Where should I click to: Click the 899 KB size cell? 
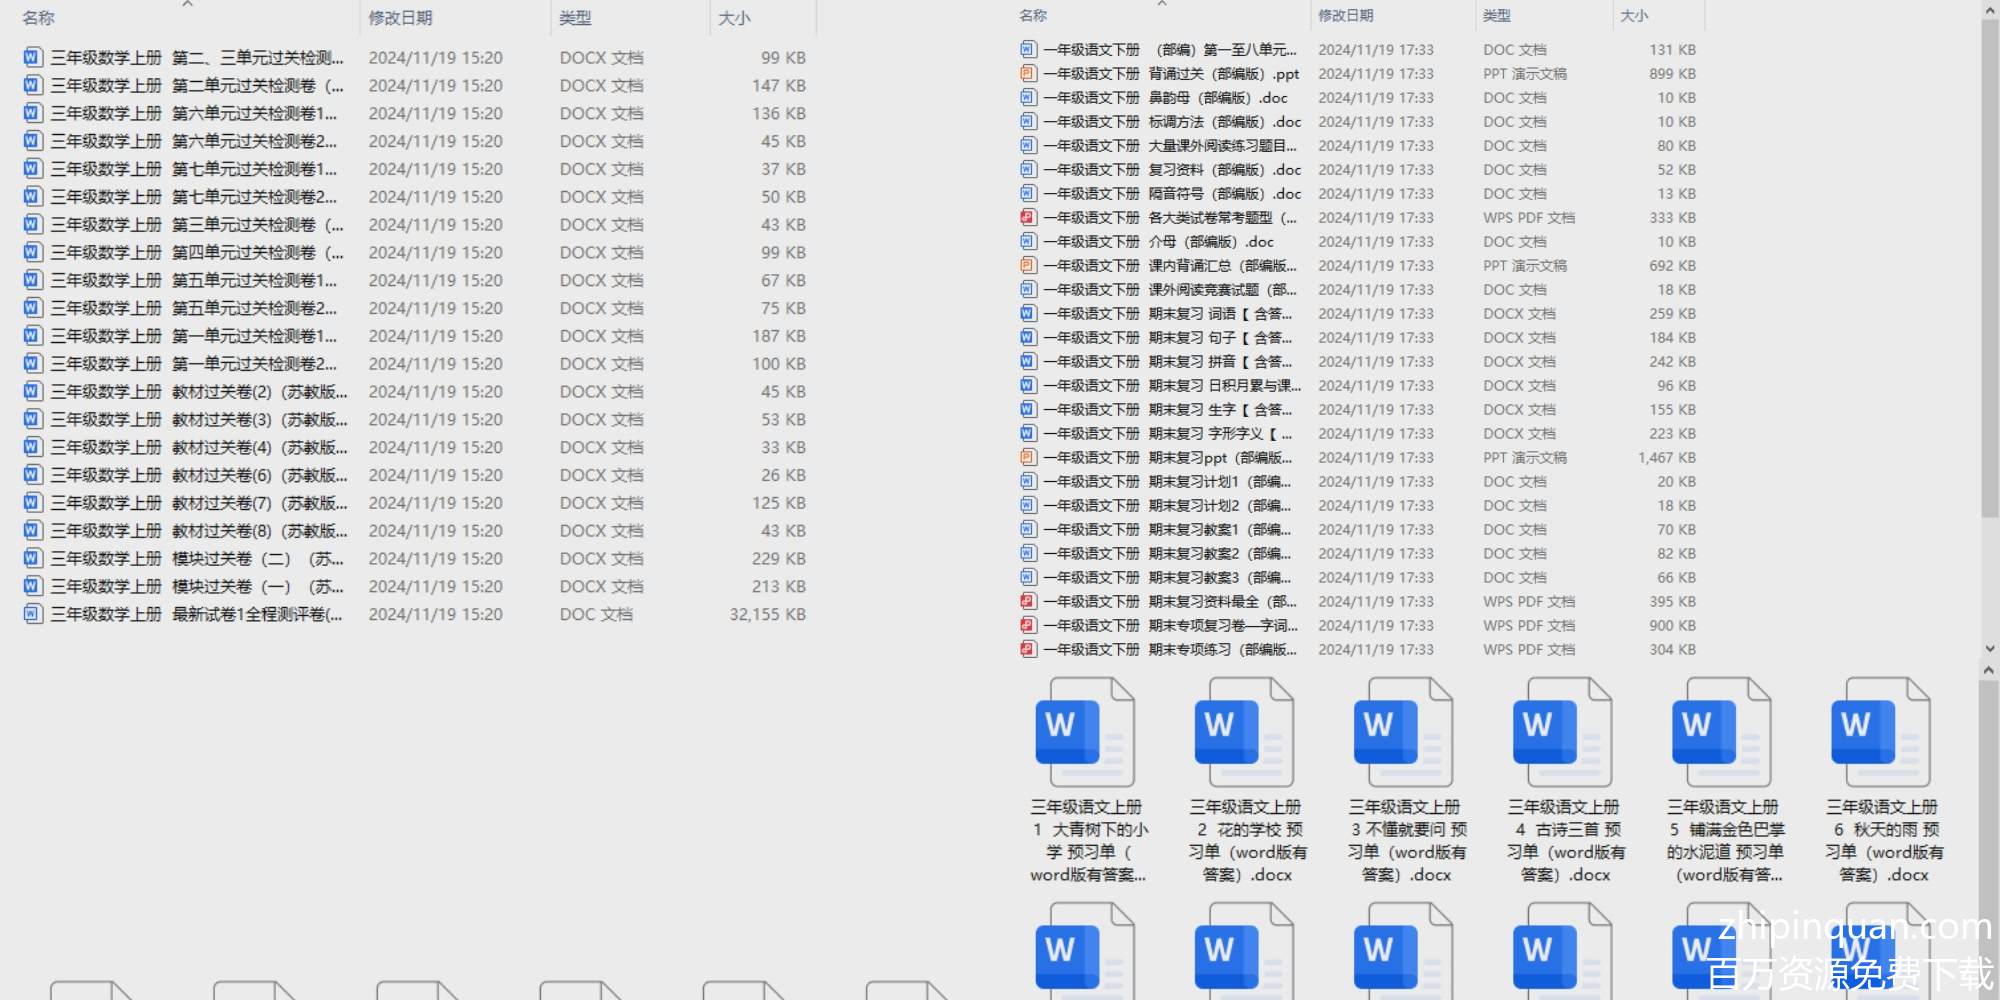pos(1673,73)
